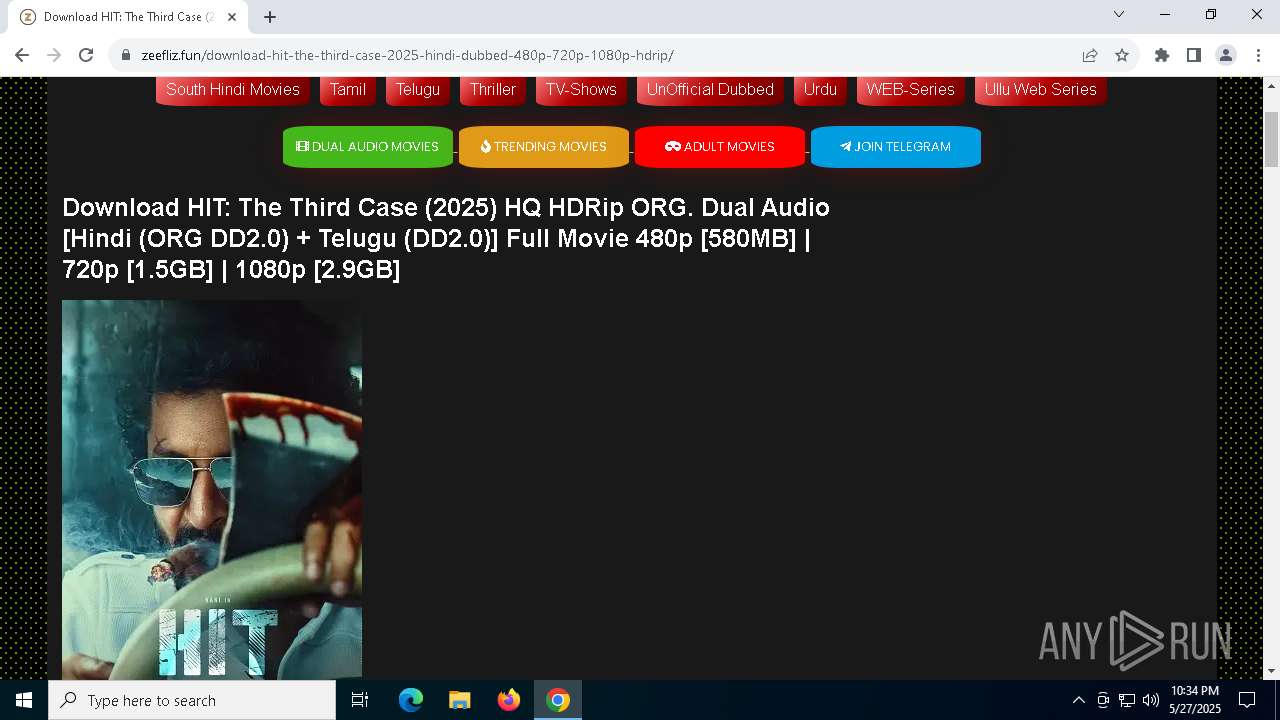Screen dimensions: 1280x720
Task: Close the Download HIT tab
Action: [x=232, y=17]
